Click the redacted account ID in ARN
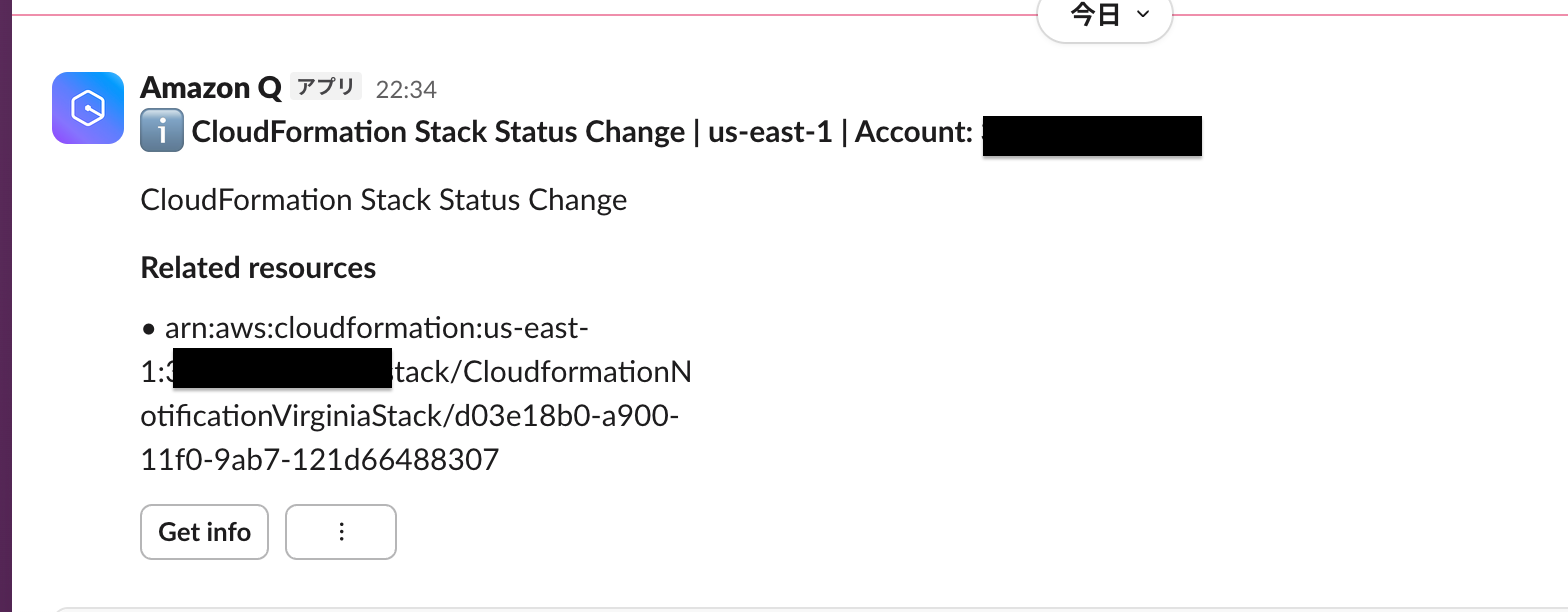Image resolution: width=1568 pixels, height=612 pixels. [282, 369]
